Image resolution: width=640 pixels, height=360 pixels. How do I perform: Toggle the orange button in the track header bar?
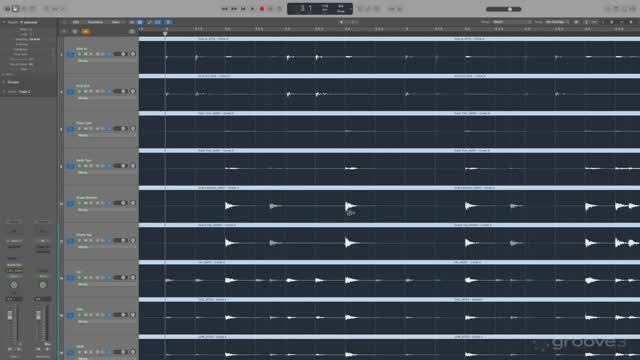click(x=86, y=31)
